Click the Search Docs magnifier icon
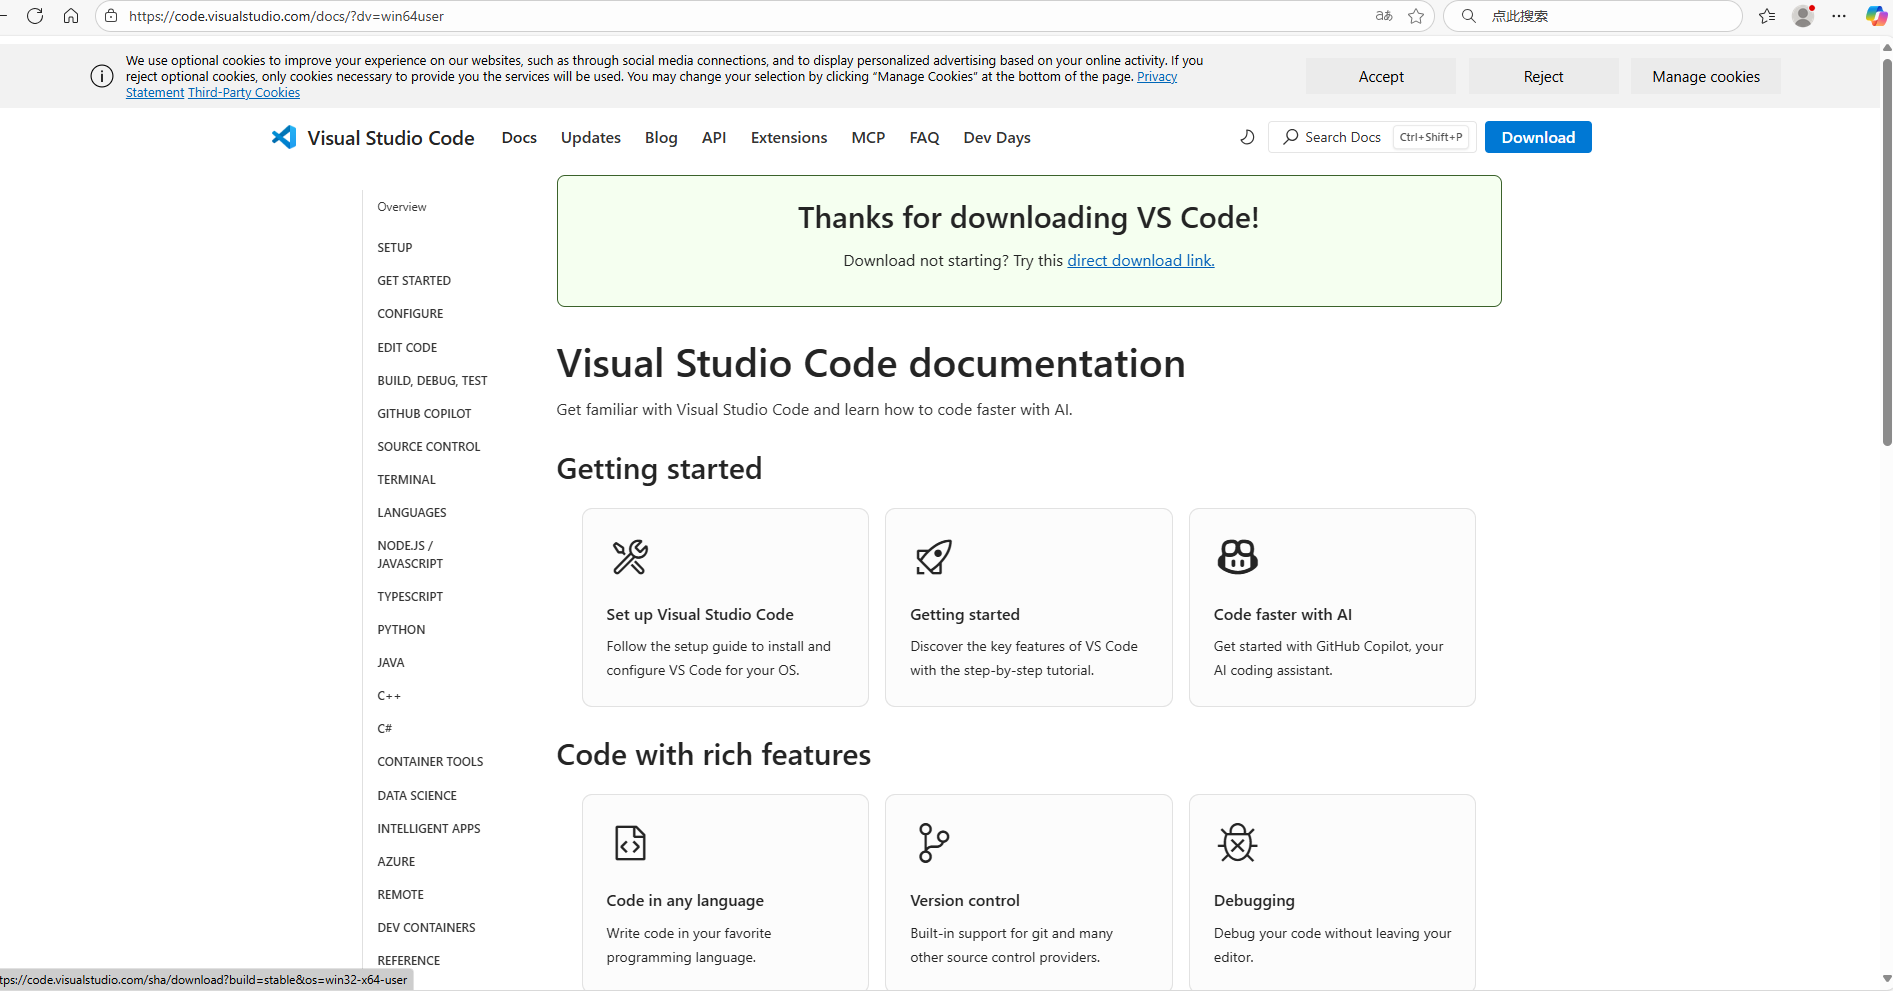1893x991 pixels. click(x=1291, y=137)
